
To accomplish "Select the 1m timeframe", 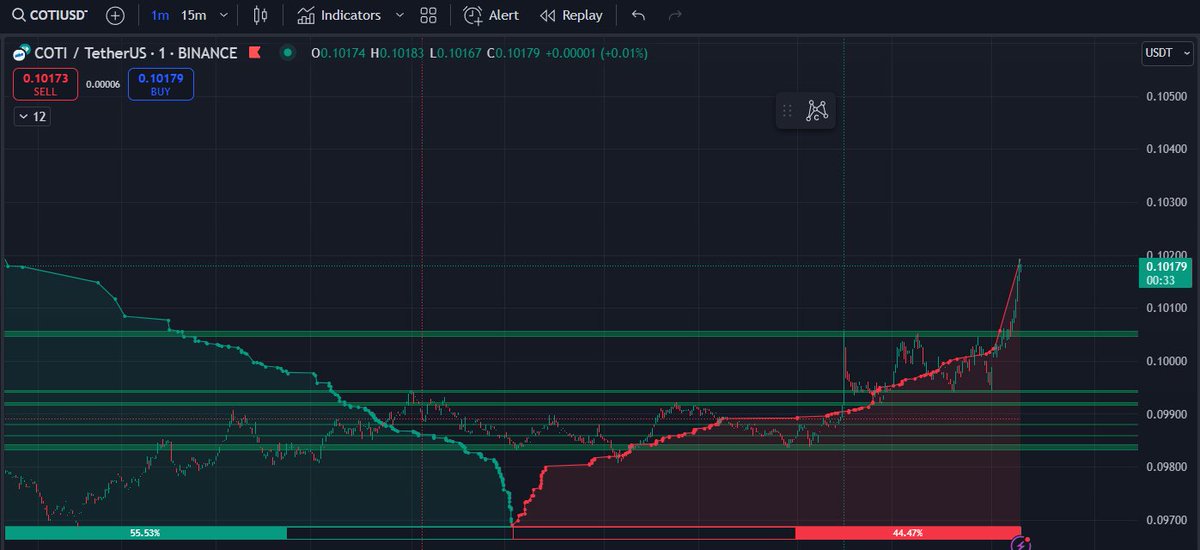I will tap(160, 15).
